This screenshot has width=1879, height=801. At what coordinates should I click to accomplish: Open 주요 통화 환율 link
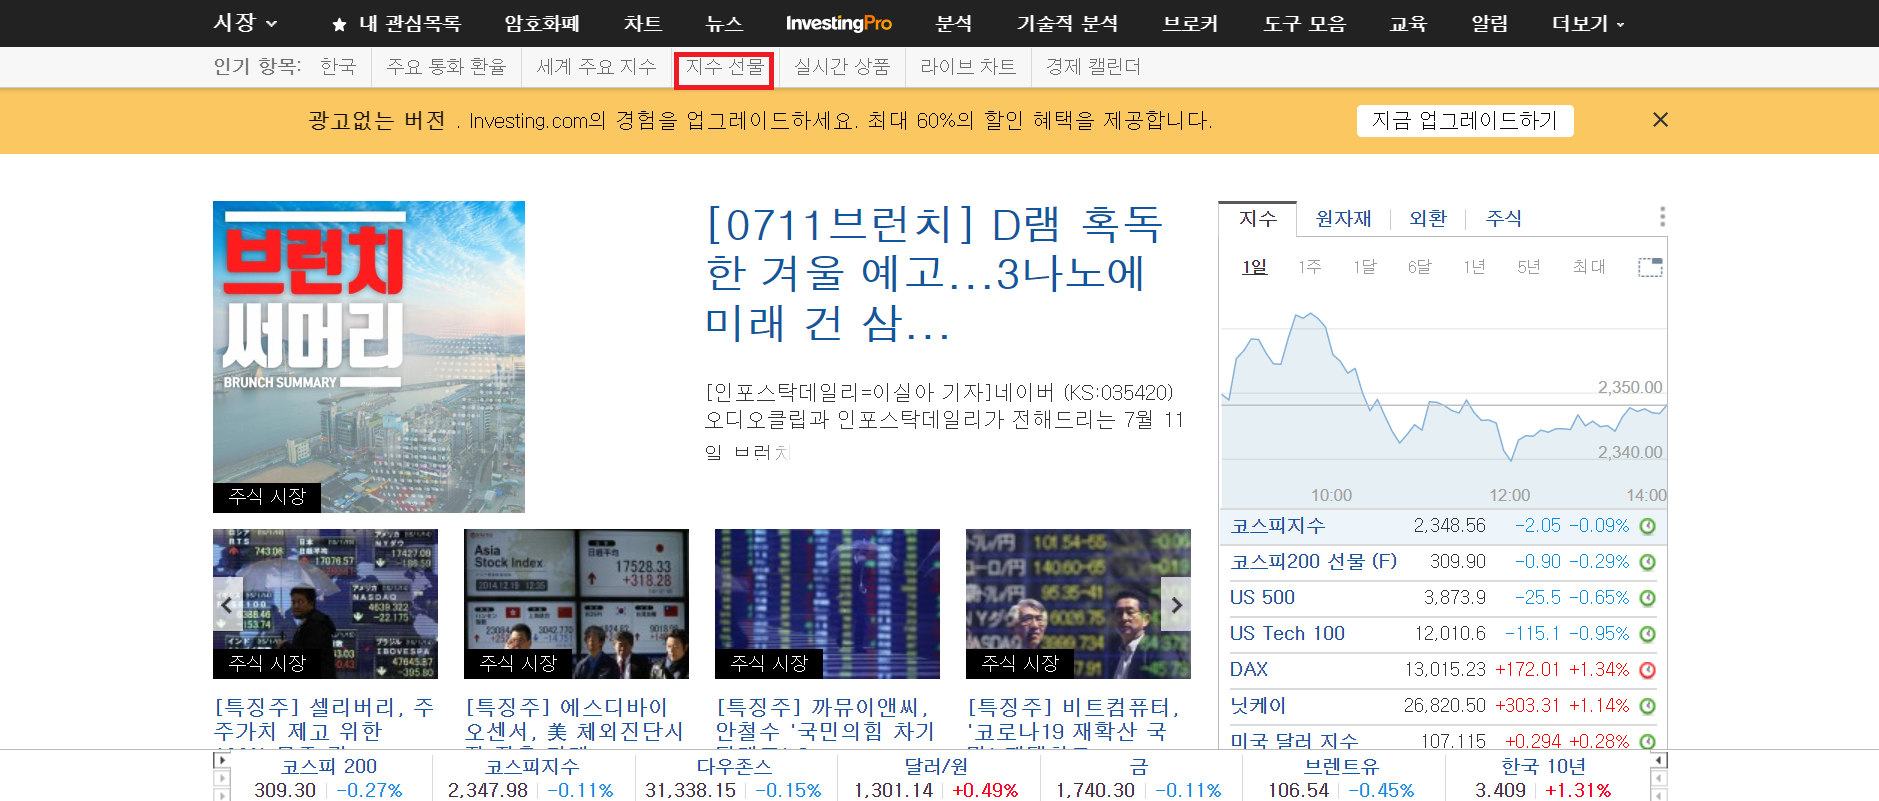coord(446,67)
